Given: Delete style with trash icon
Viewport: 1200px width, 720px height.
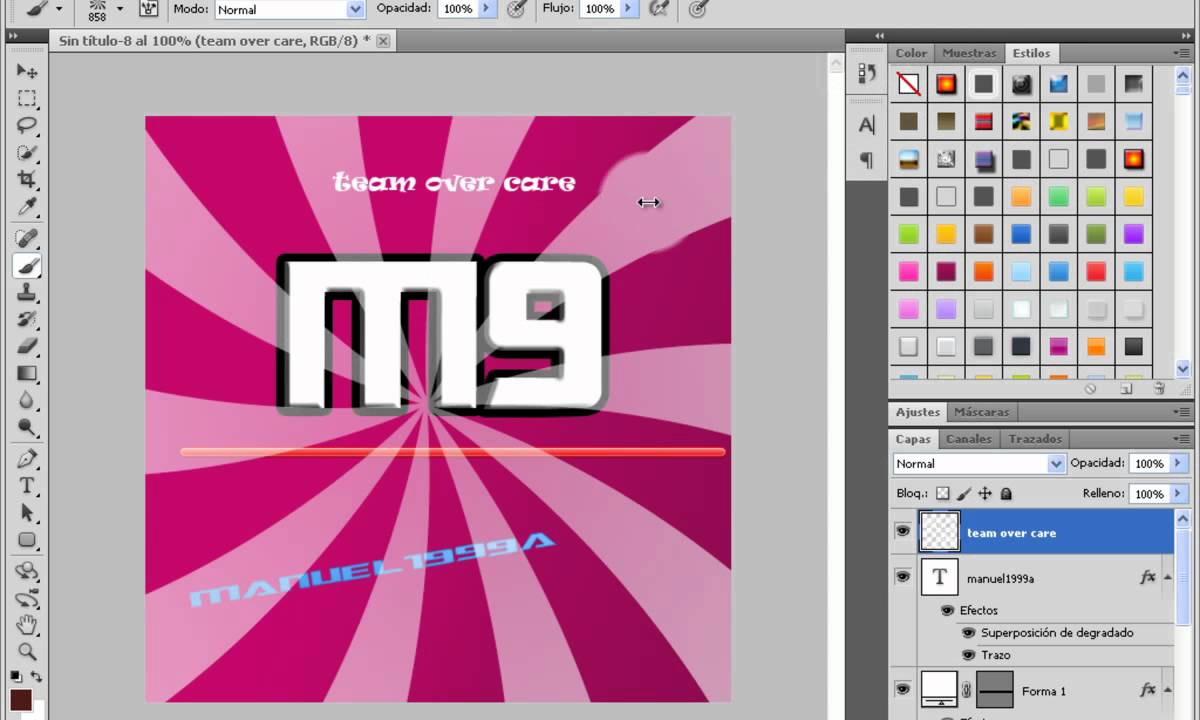Looking at the screenshot, I should tap(1159, 389).
